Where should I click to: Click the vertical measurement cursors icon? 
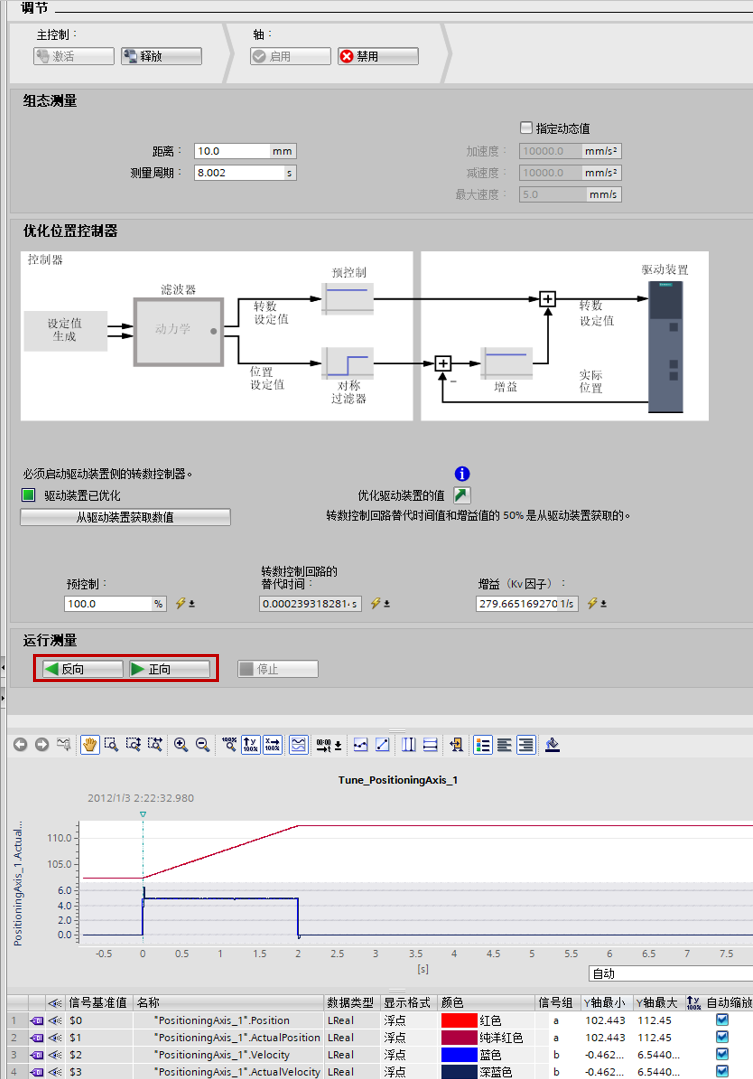(x=409, y=744)
